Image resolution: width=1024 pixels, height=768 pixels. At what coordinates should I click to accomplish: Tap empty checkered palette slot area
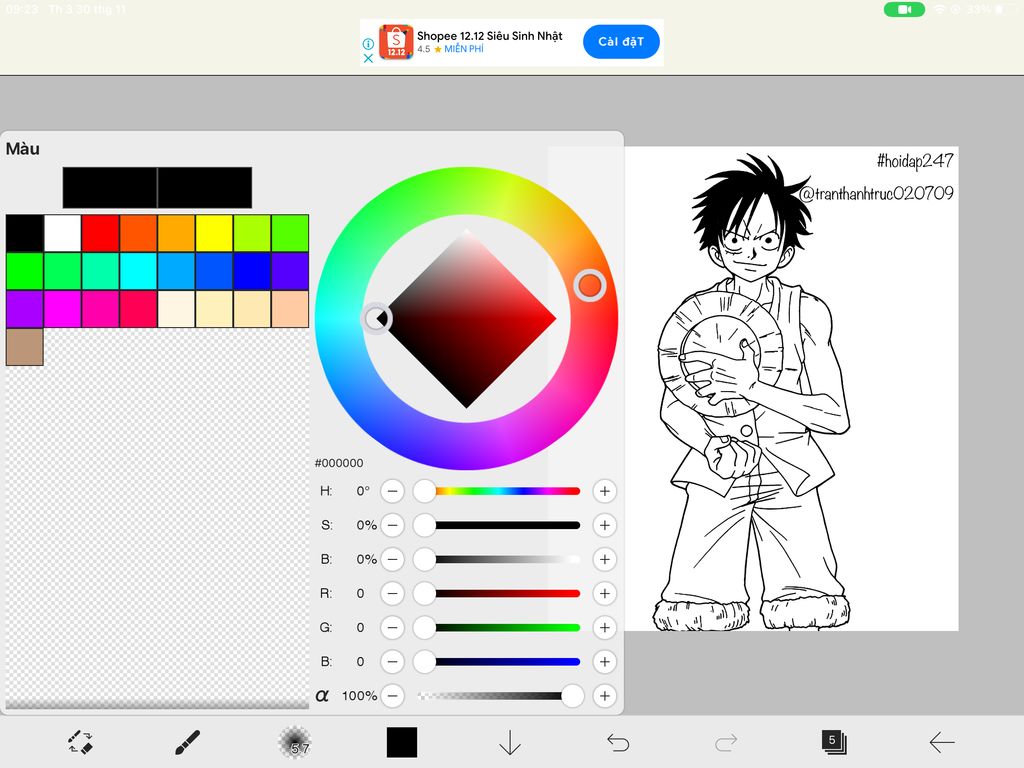point(157,536)
